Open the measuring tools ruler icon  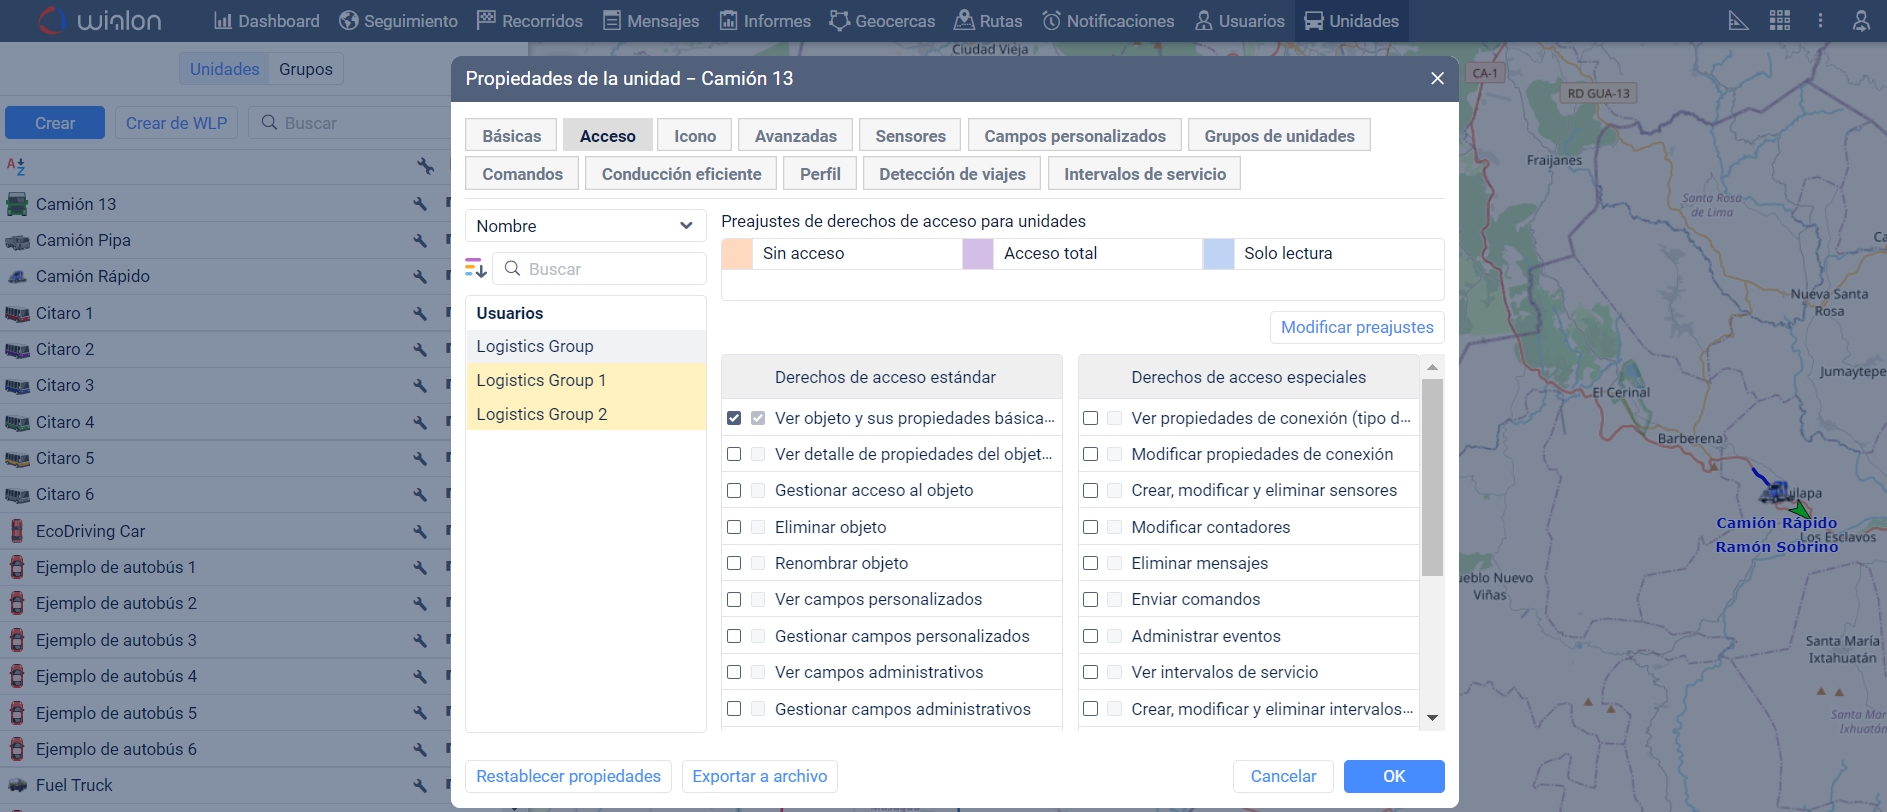click(1739, 21)
